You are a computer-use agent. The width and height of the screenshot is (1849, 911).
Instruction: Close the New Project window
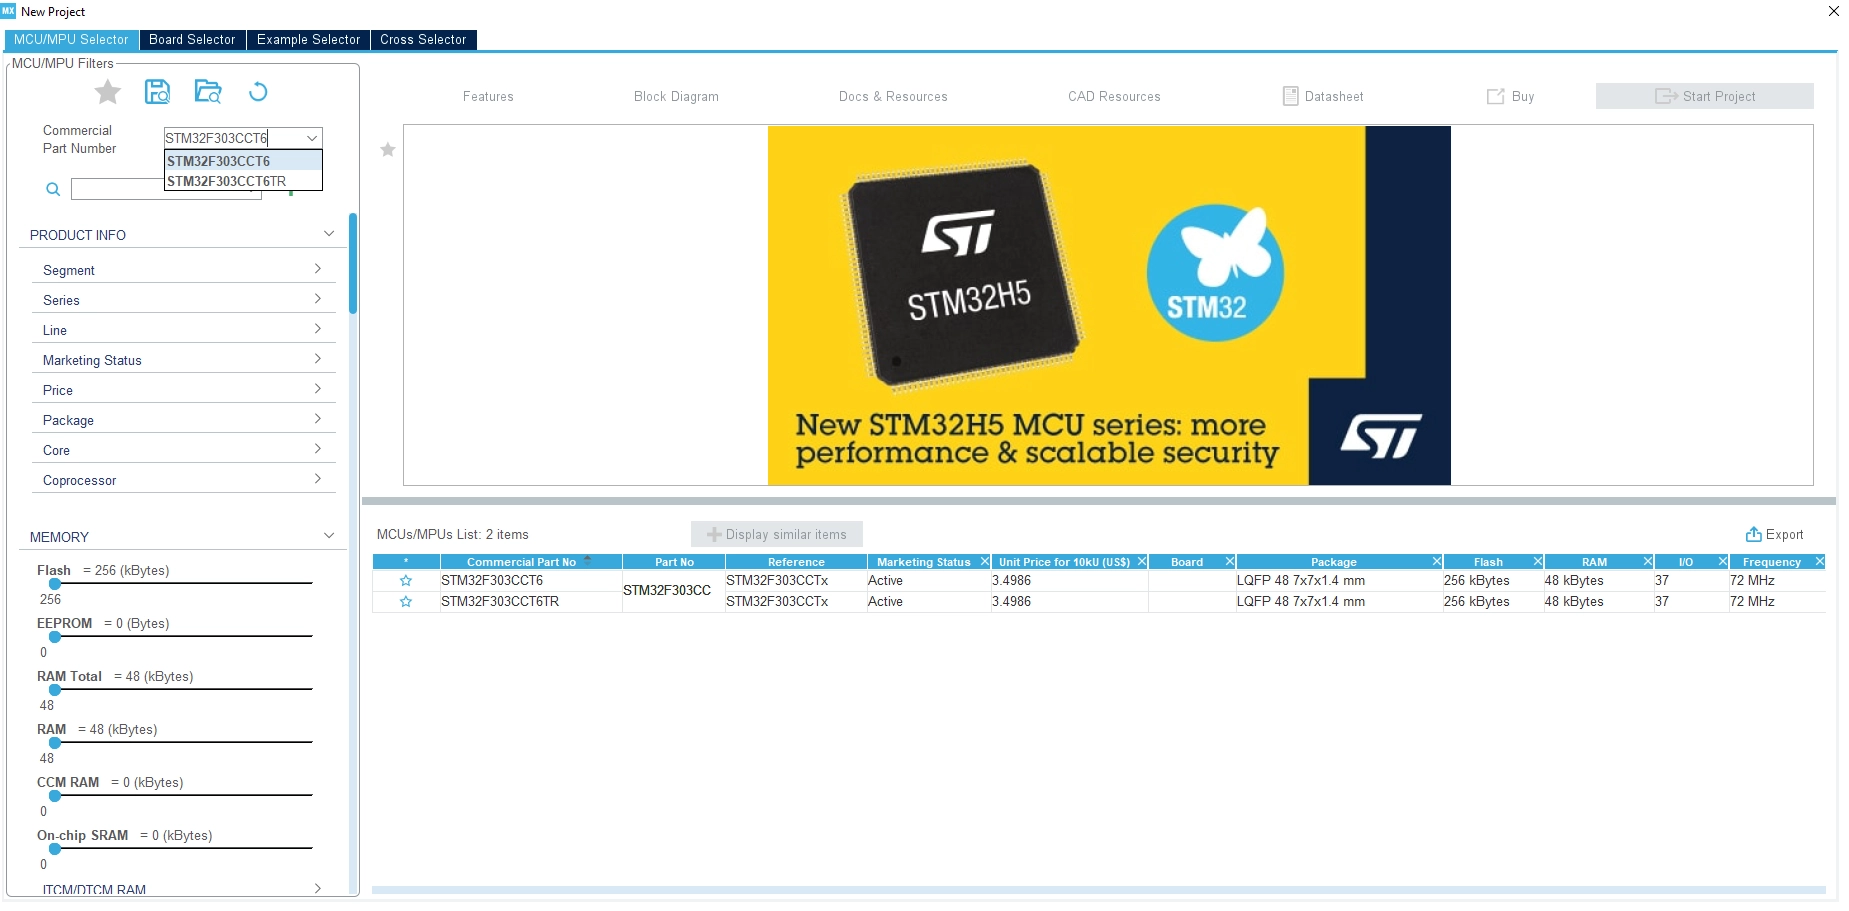[1834, 12]
